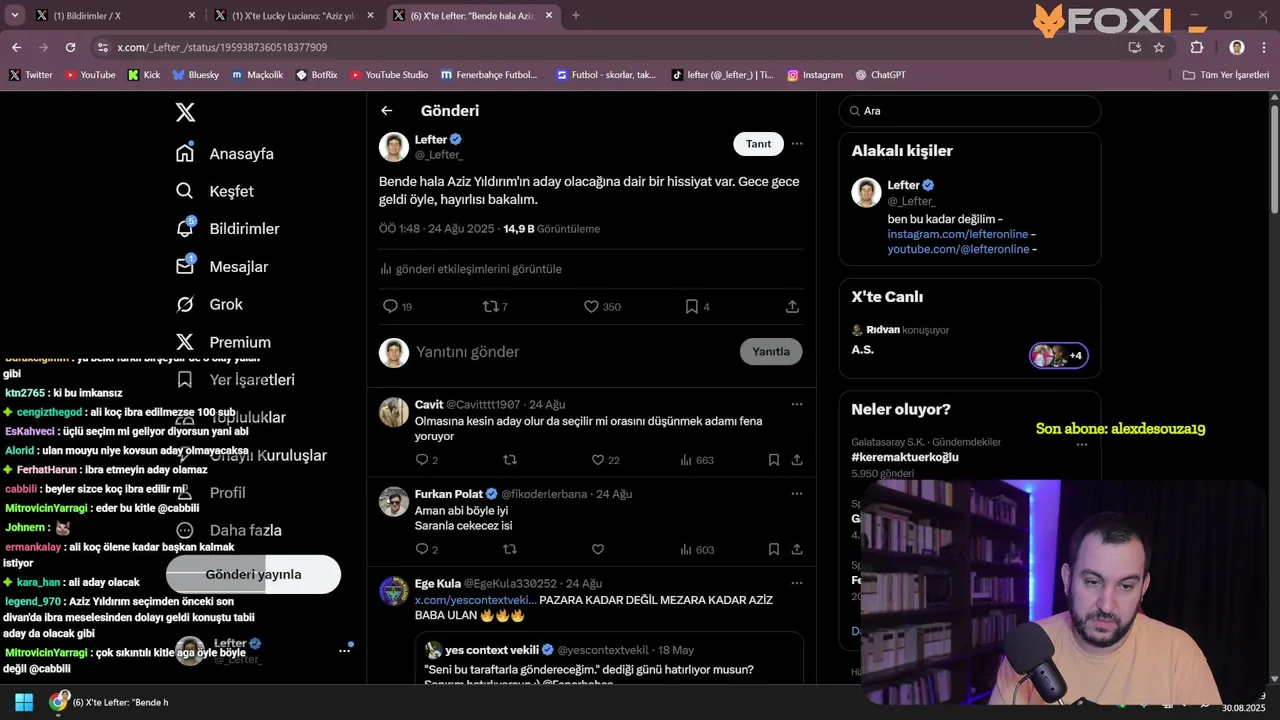Open more options on Lefter's post
The image size is (1280, 720).
[x=797, y=144]
